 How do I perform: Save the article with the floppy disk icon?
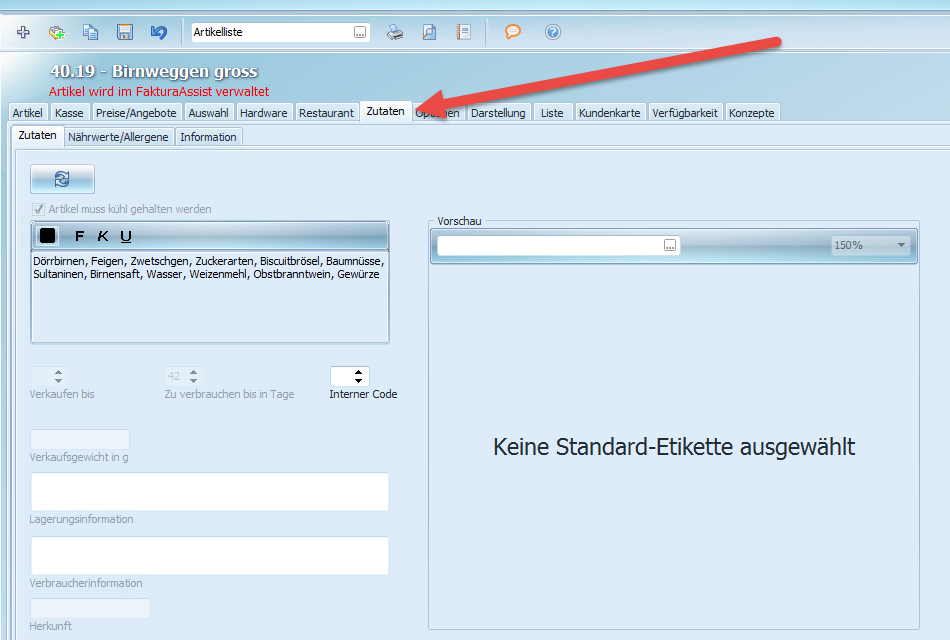click(125, 32)
